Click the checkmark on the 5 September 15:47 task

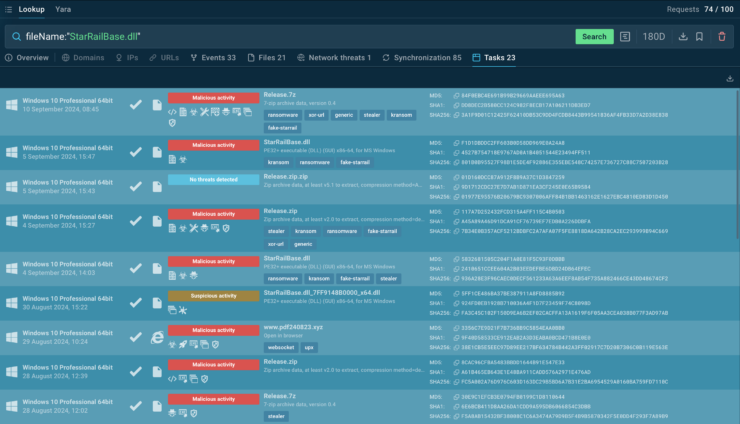[x=136, y=152]
